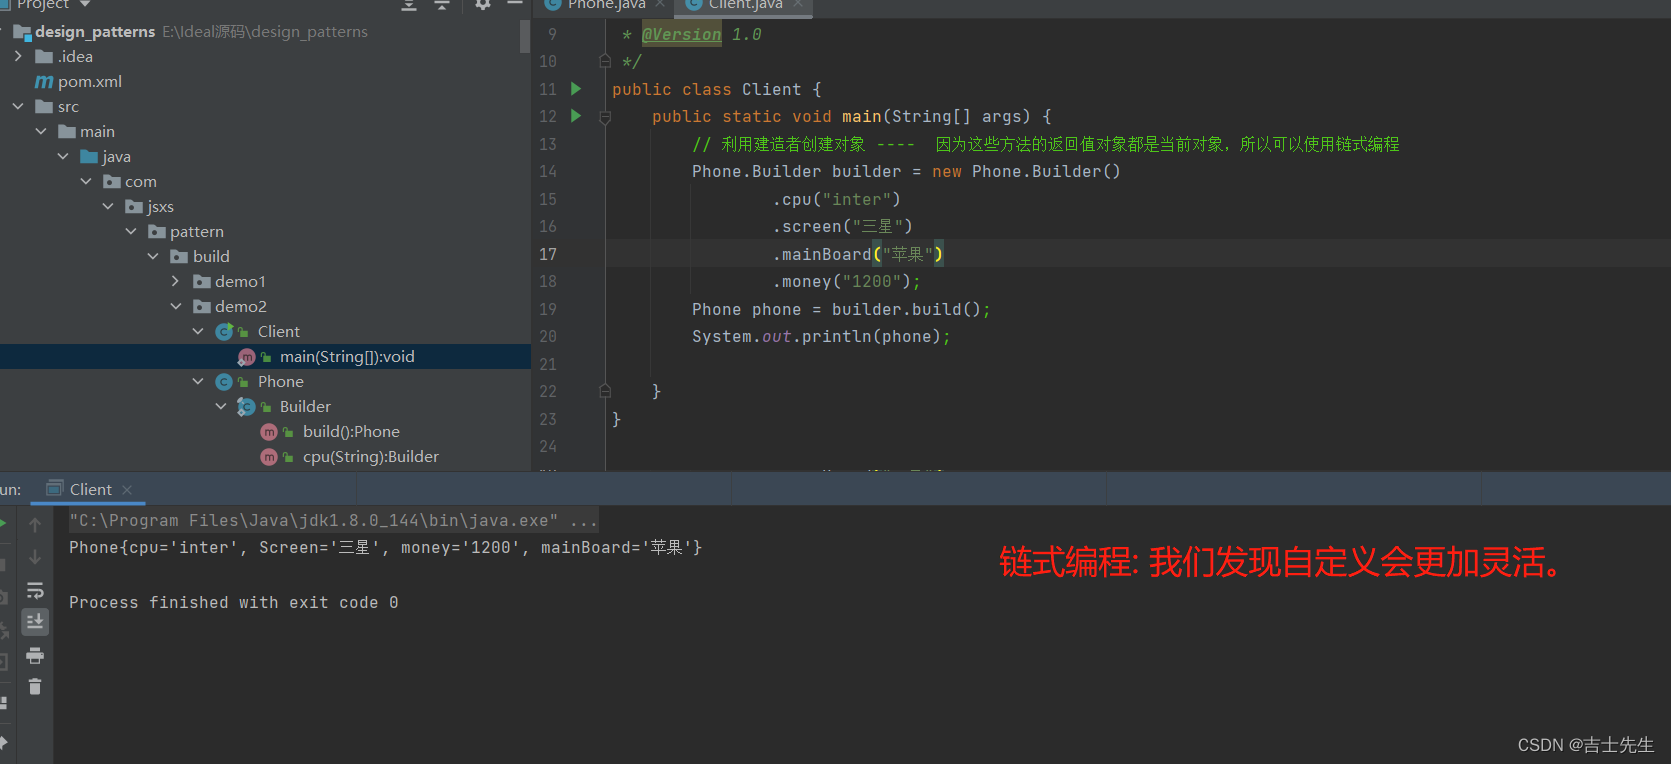This screenshot has height=764, width=1671.
Task: Close the Client run tab
Action: pyautogui.click(x=127, y=490)
